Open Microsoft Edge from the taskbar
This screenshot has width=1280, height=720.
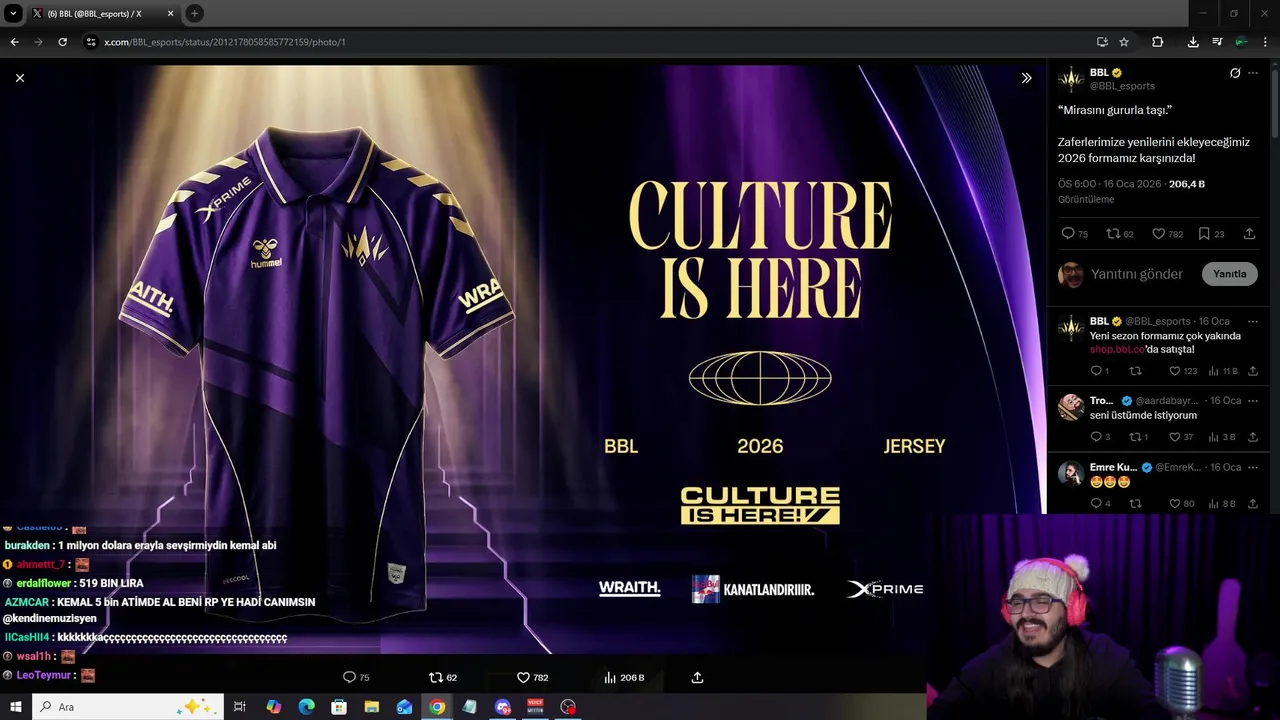306,707
